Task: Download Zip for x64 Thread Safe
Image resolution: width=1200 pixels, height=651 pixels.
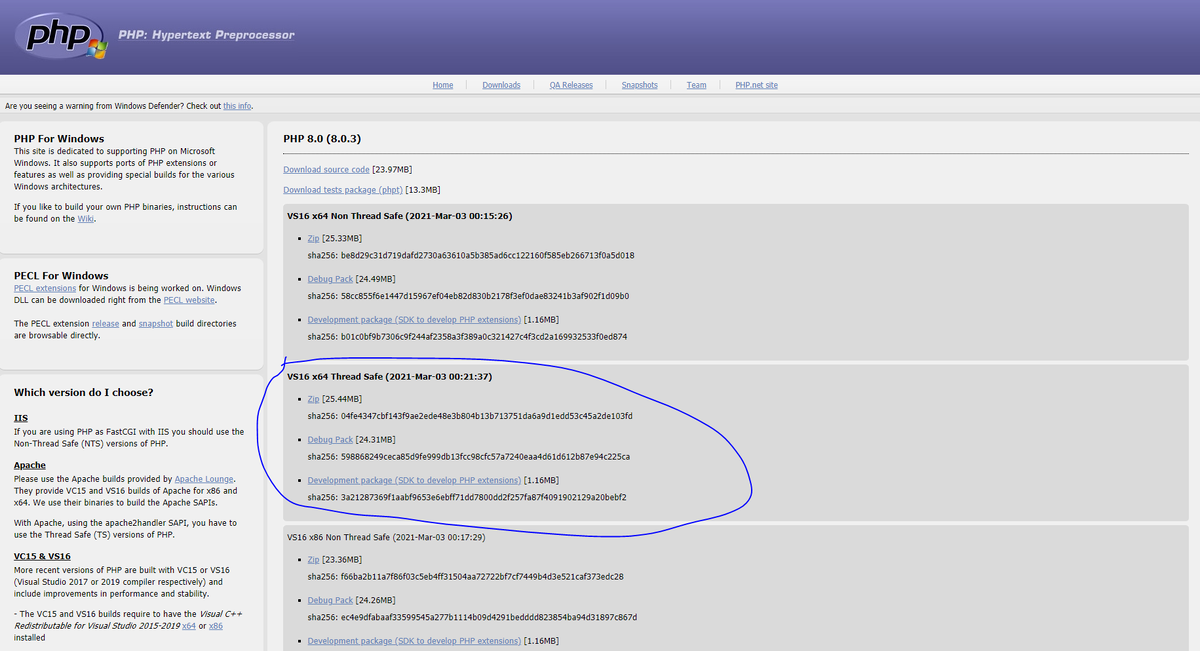Action: click(313, 400)
